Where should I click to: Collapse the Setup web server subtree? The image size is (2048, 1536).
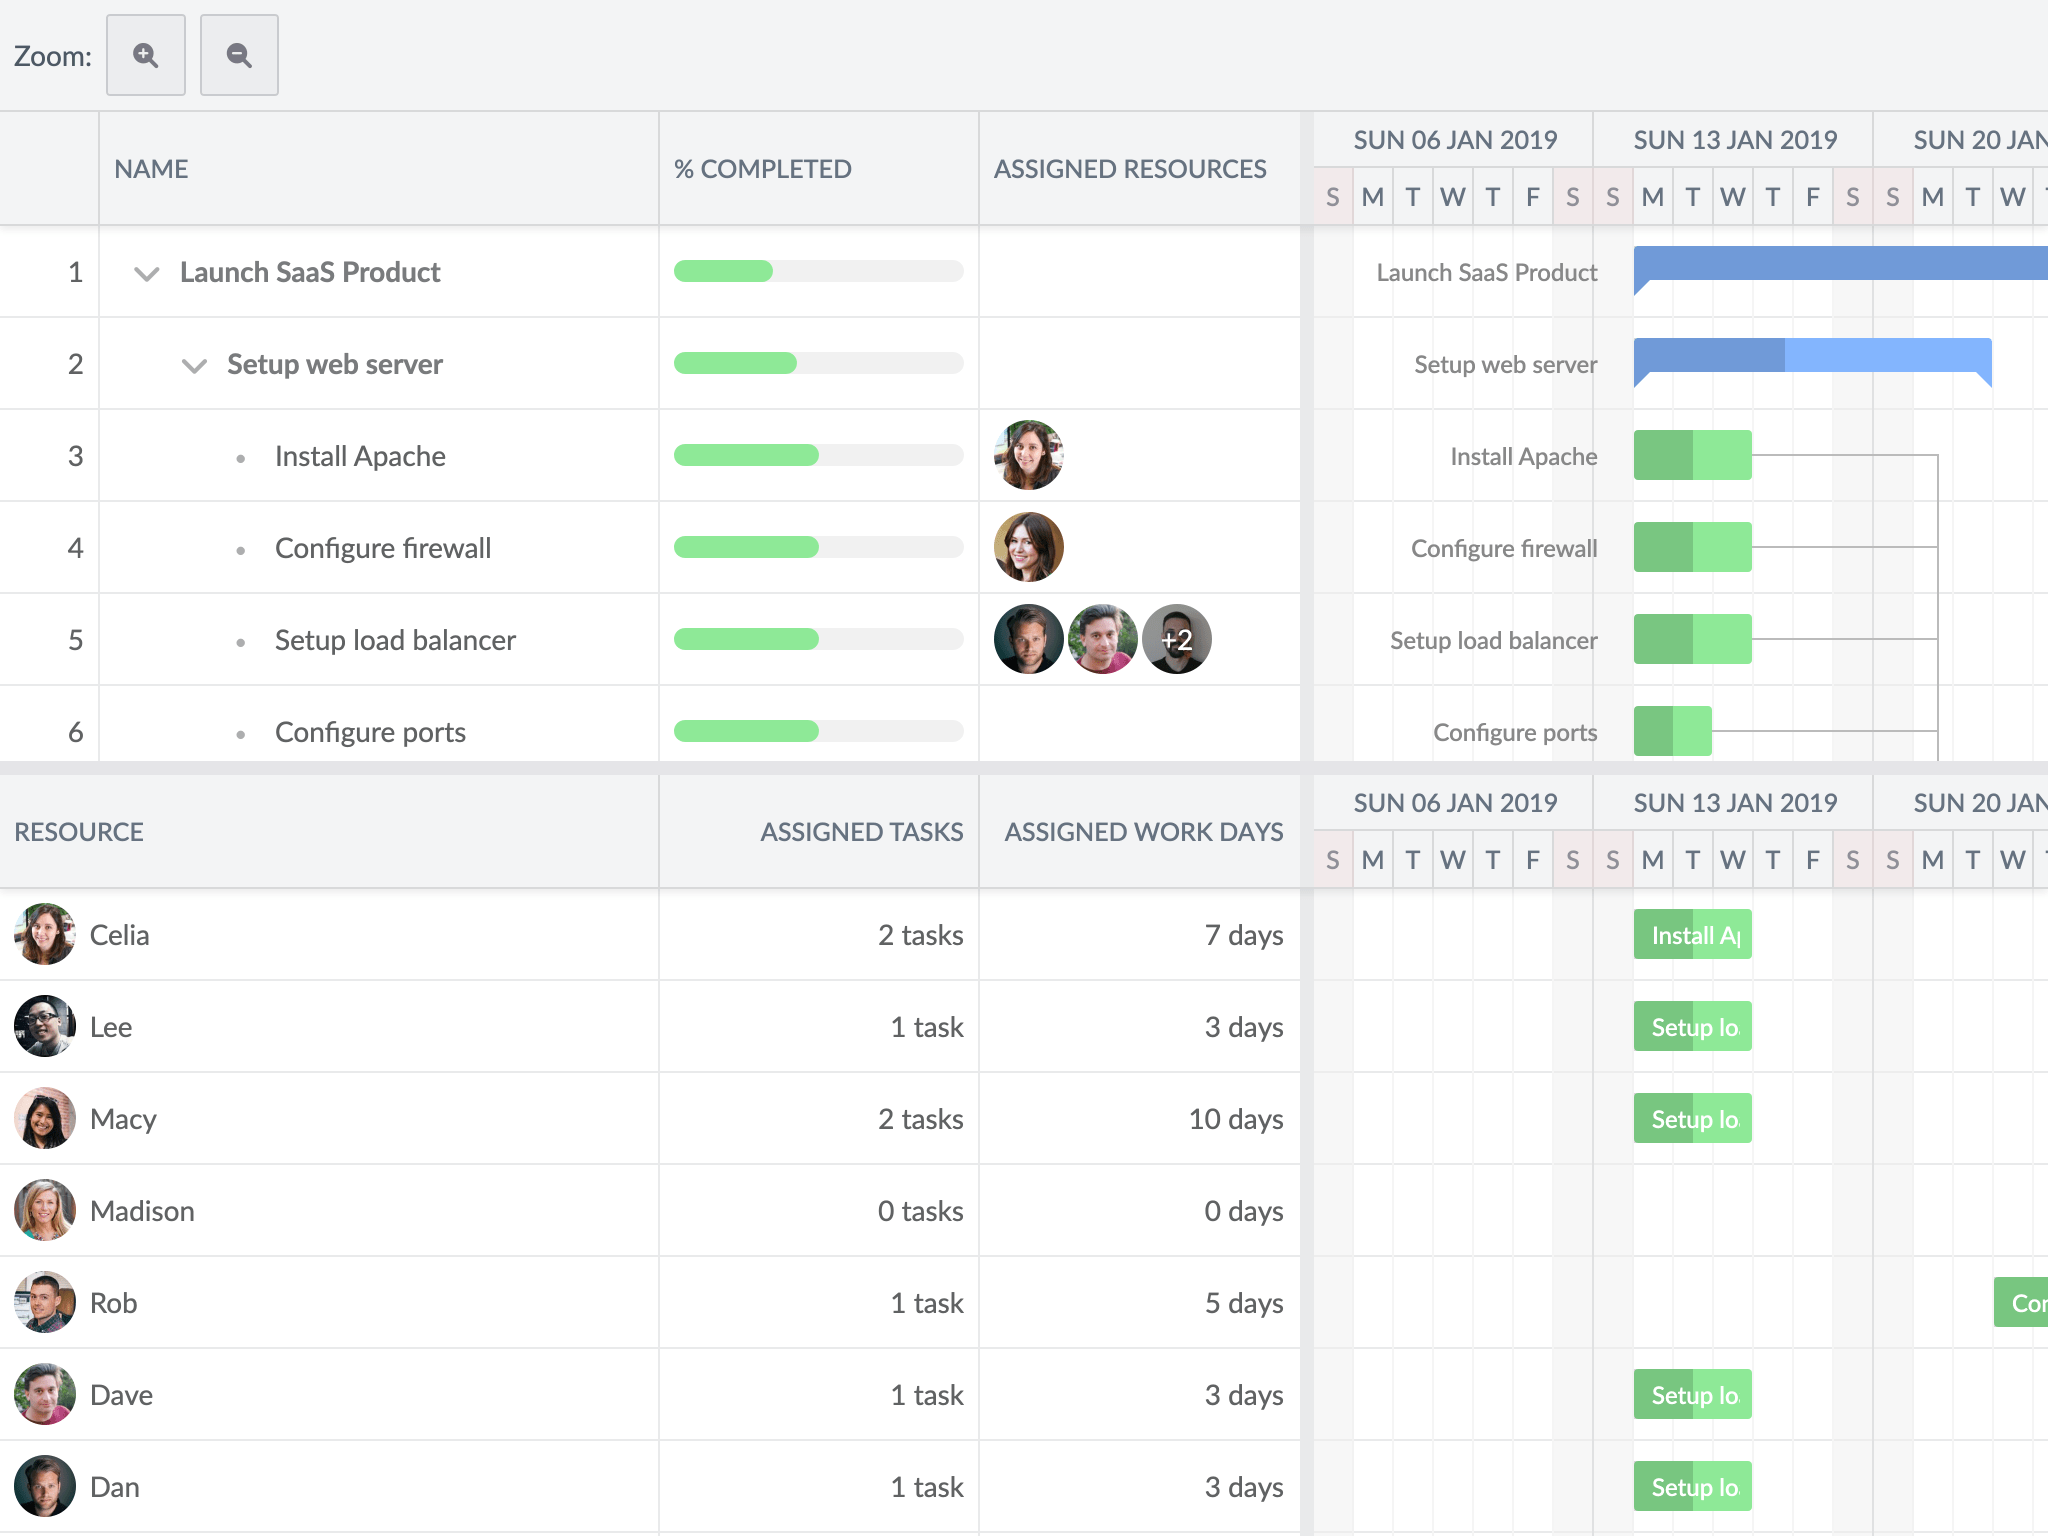tap(194, 364)
